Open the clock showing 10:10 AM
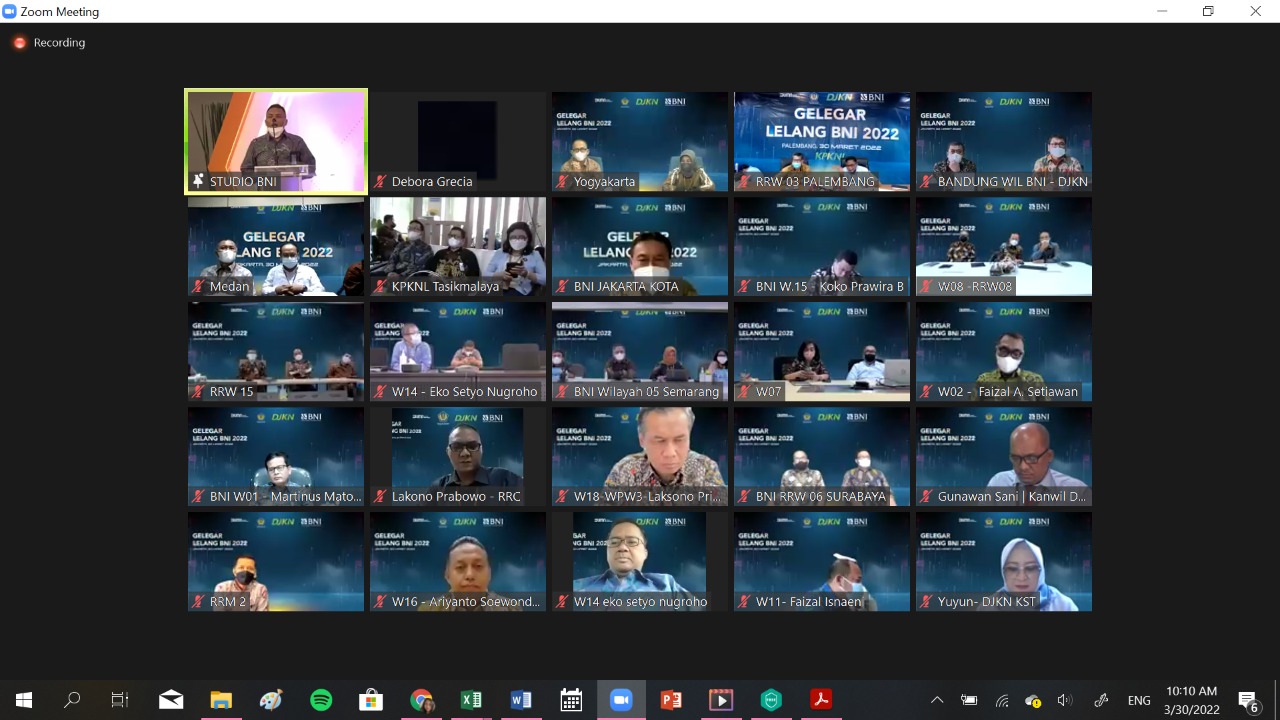 (1192, 700)
